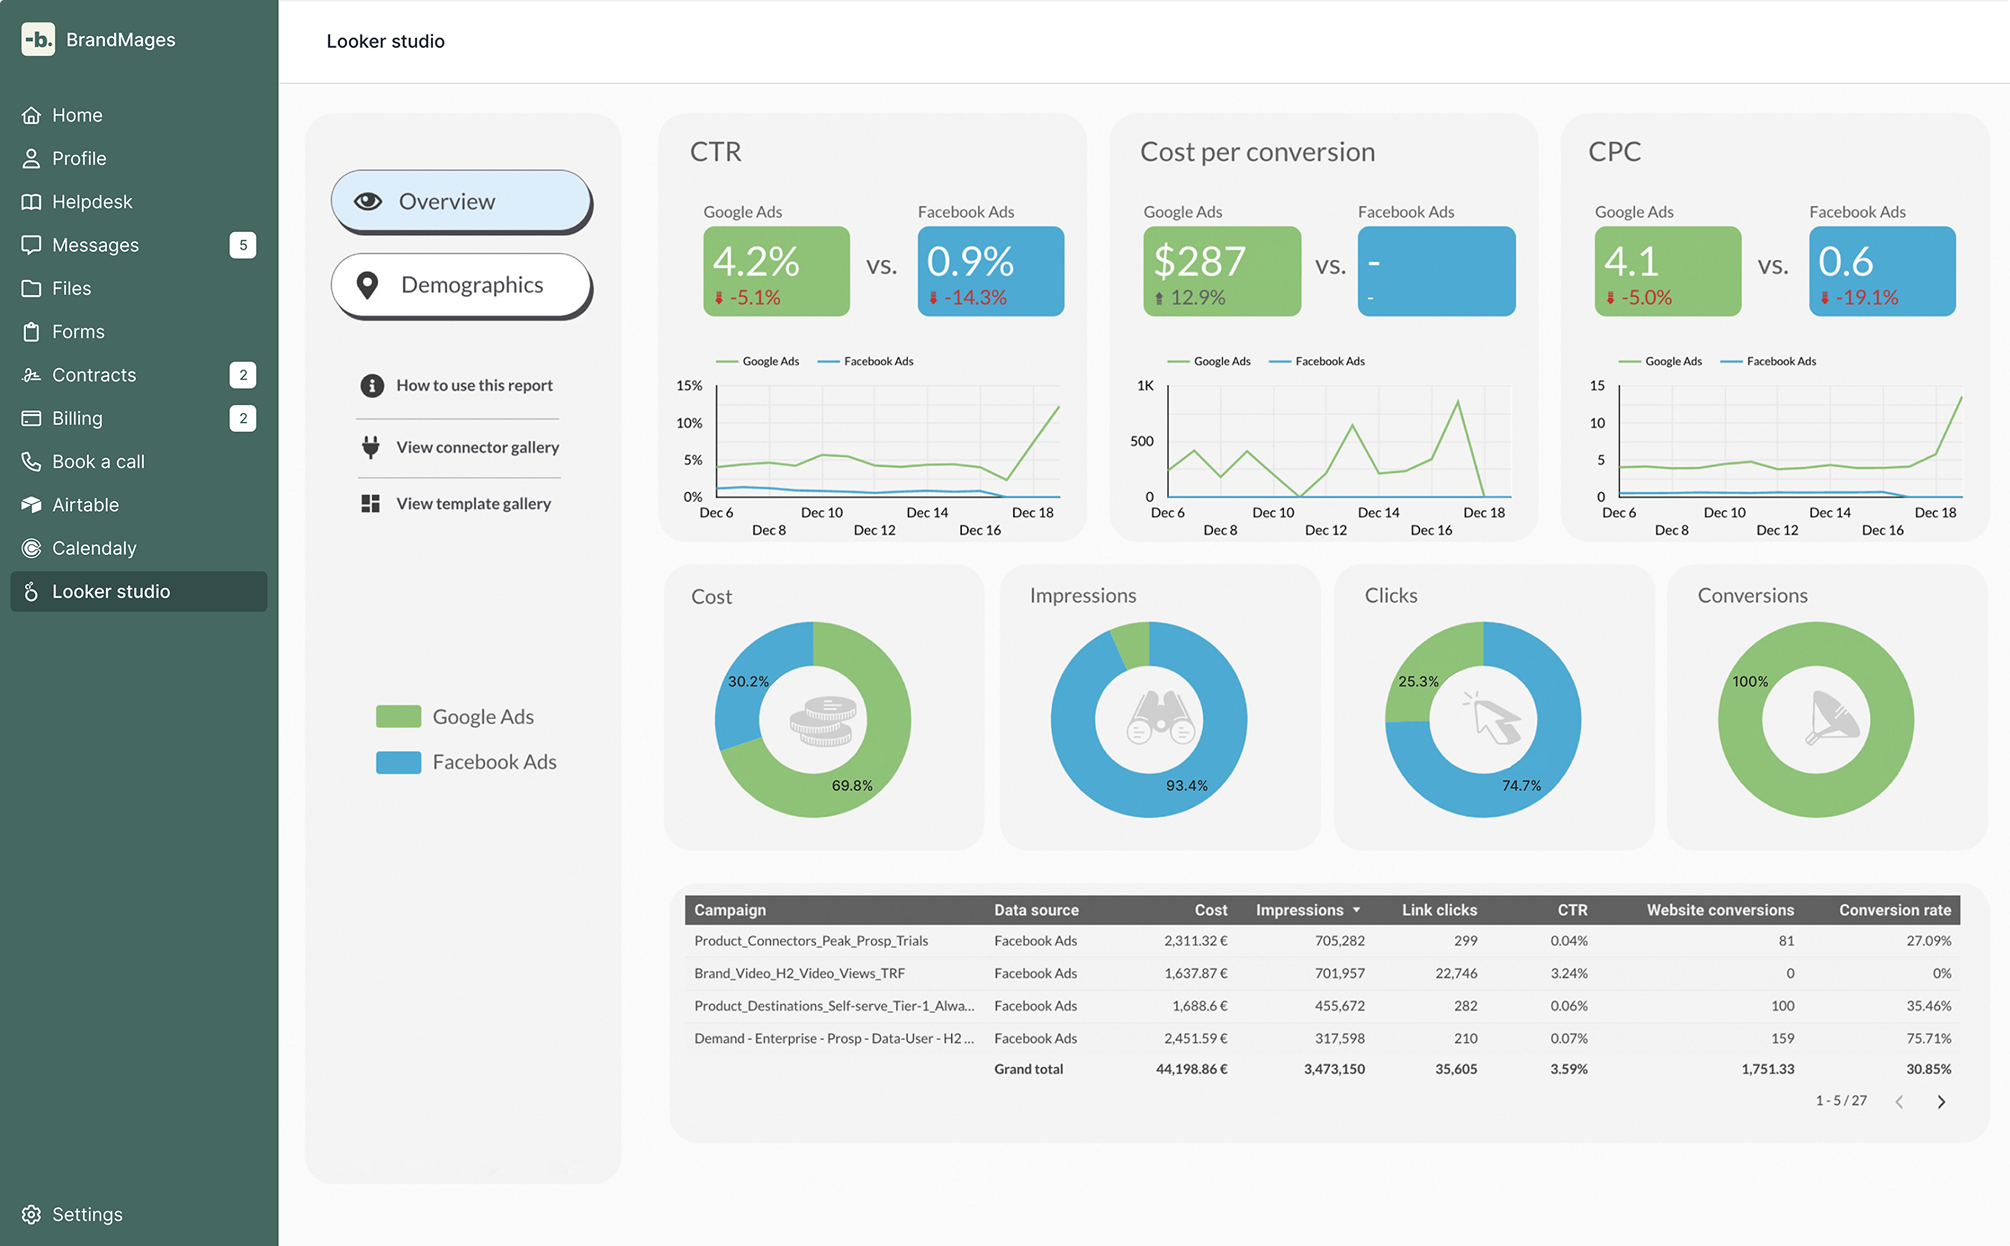Click the green Google Ads legend swatch
The image size is (2010, 1246).
click(398, 716)
